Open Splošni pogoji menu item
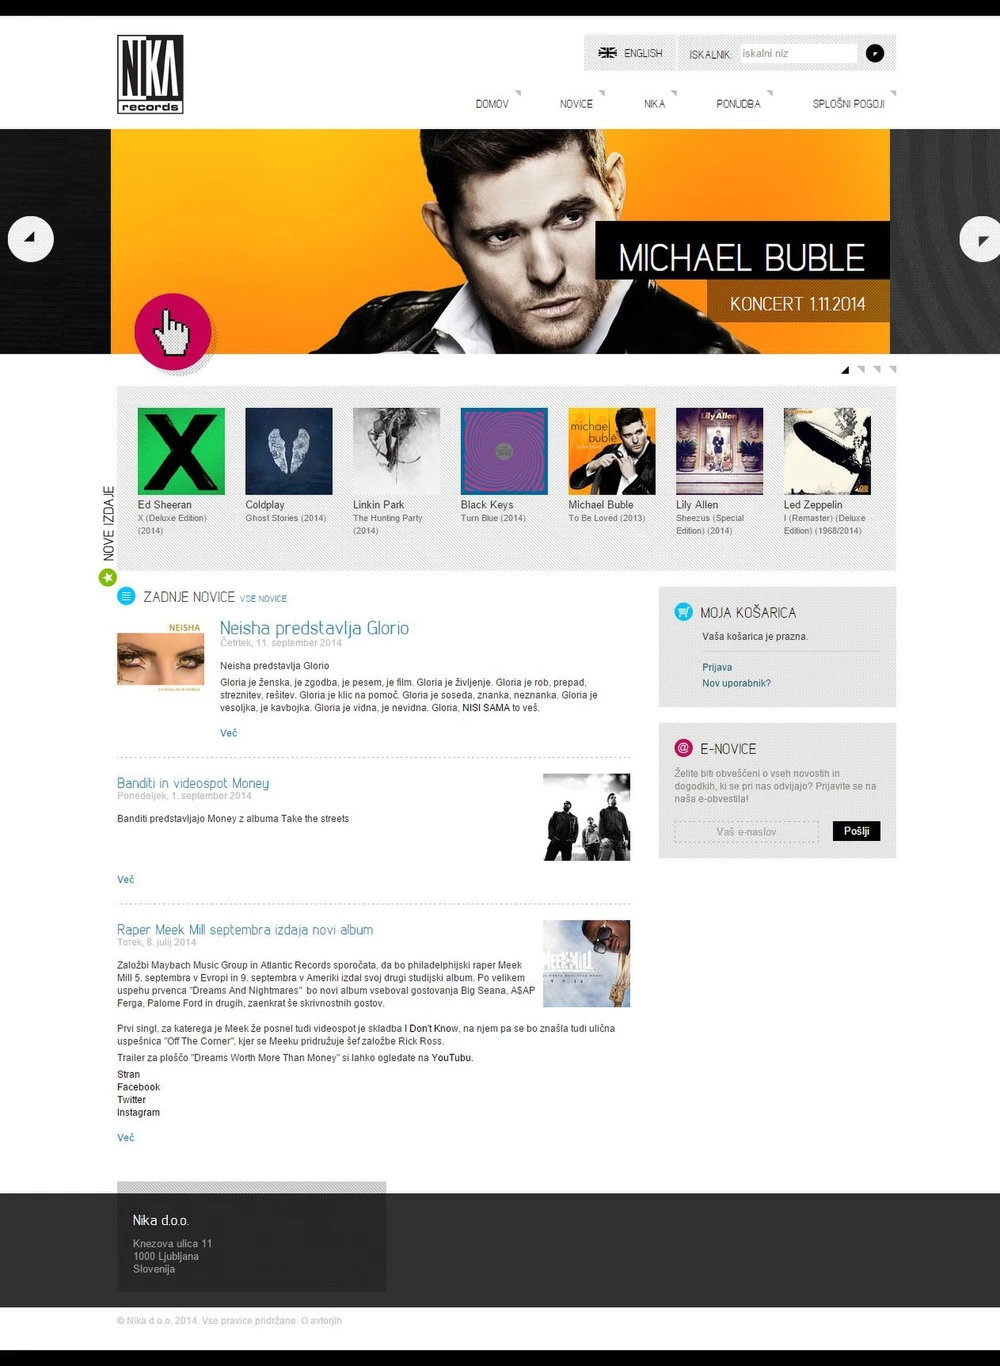This screenshot has height=1366, width=1000. (x=848, y=104)
